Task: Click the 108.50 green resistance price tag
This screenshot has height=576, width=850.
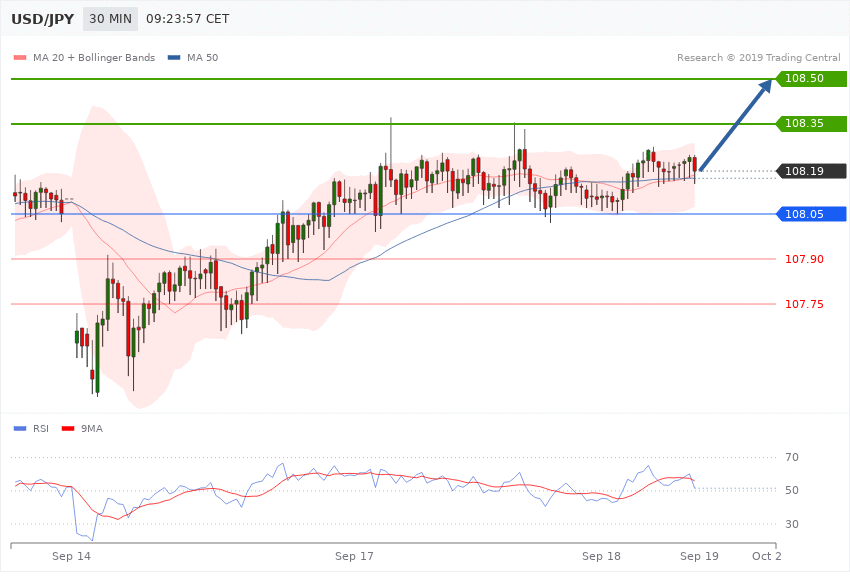Action: 811,79
